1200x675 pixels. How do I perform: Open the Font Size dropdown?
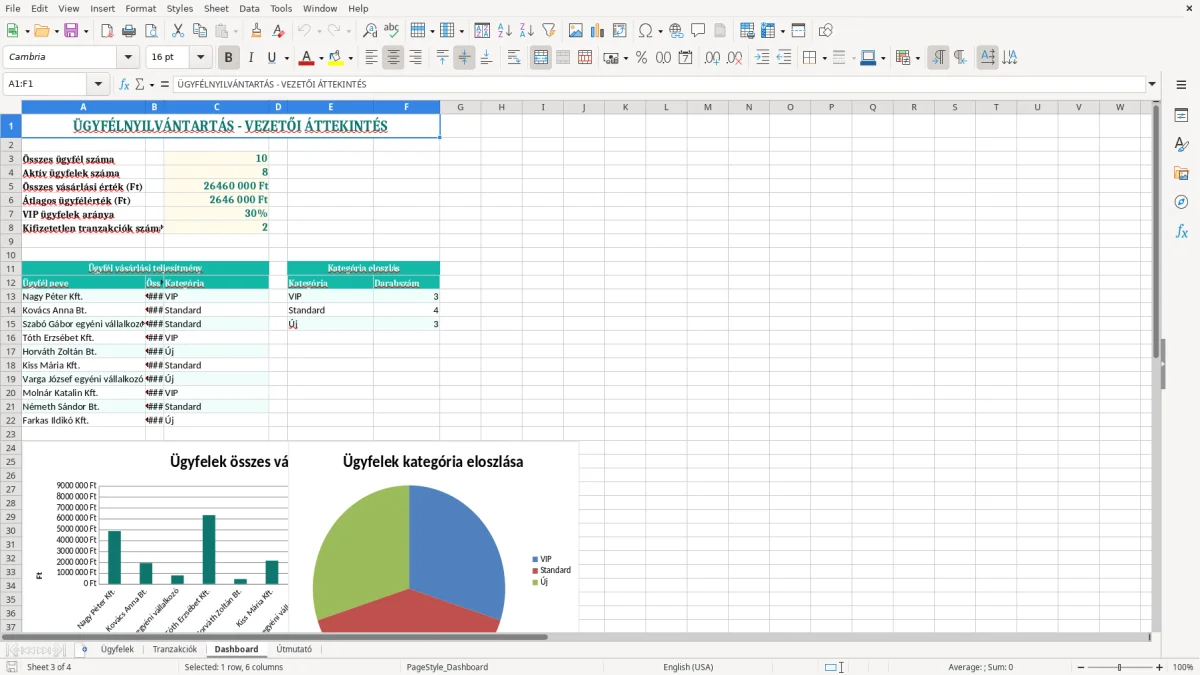tap(200, 57)
